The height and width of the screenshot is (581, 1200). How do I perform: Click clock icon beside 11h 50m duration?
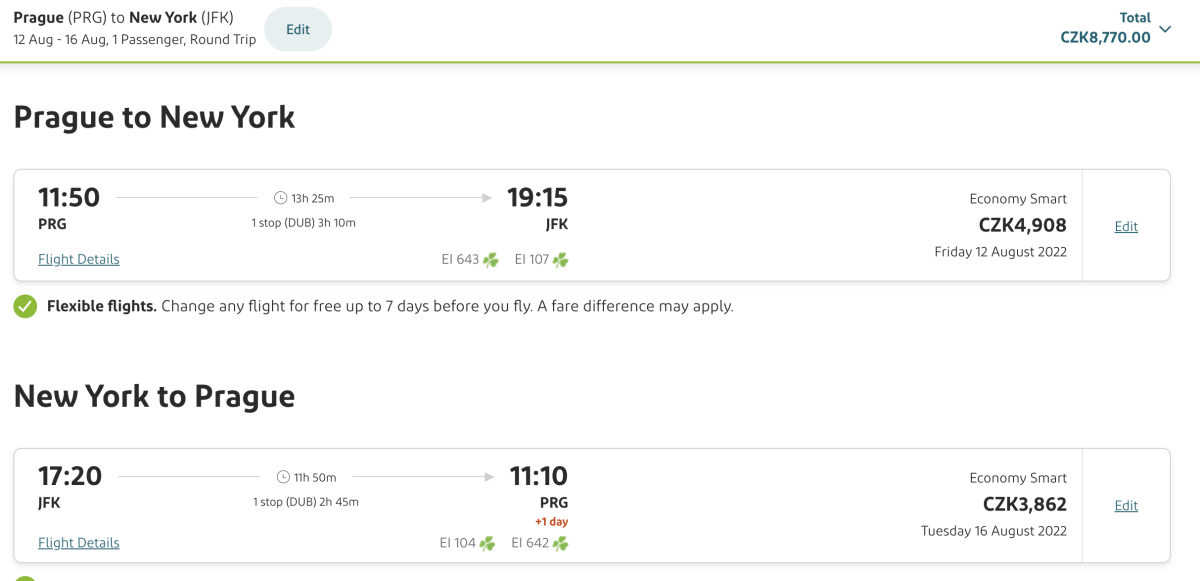[283, 477]
